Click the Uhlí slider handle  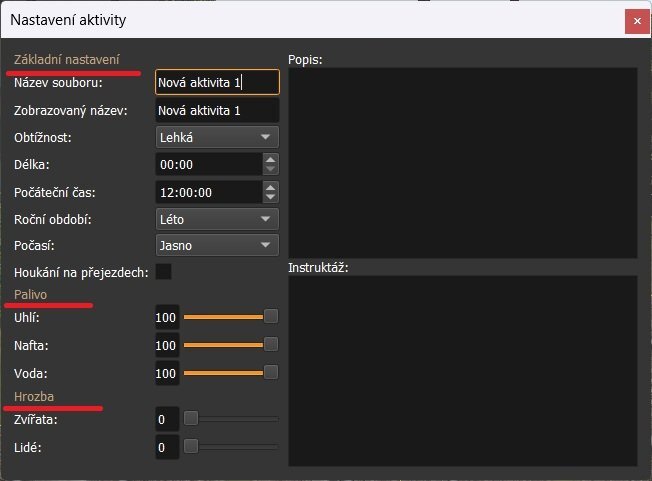coord(270,317)
